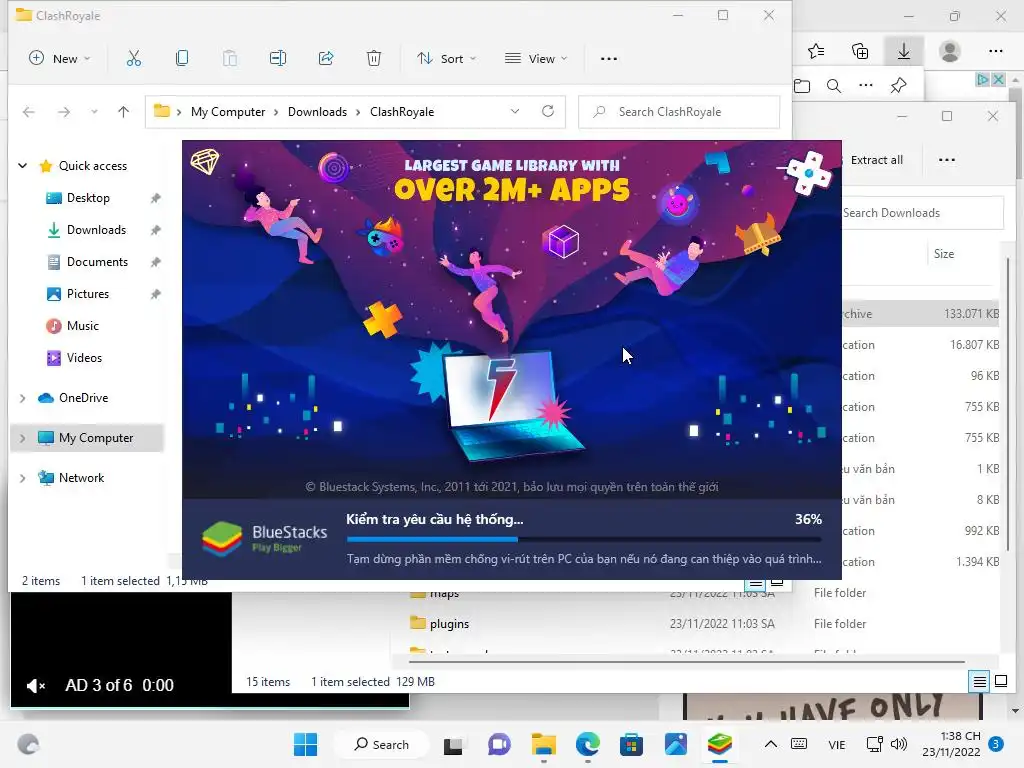Click the Paste clipboard icon in ClashRoyale toolbar
Image resolution: width=1024 pixels, height=768 pixels.
click(x=230, y=59)
